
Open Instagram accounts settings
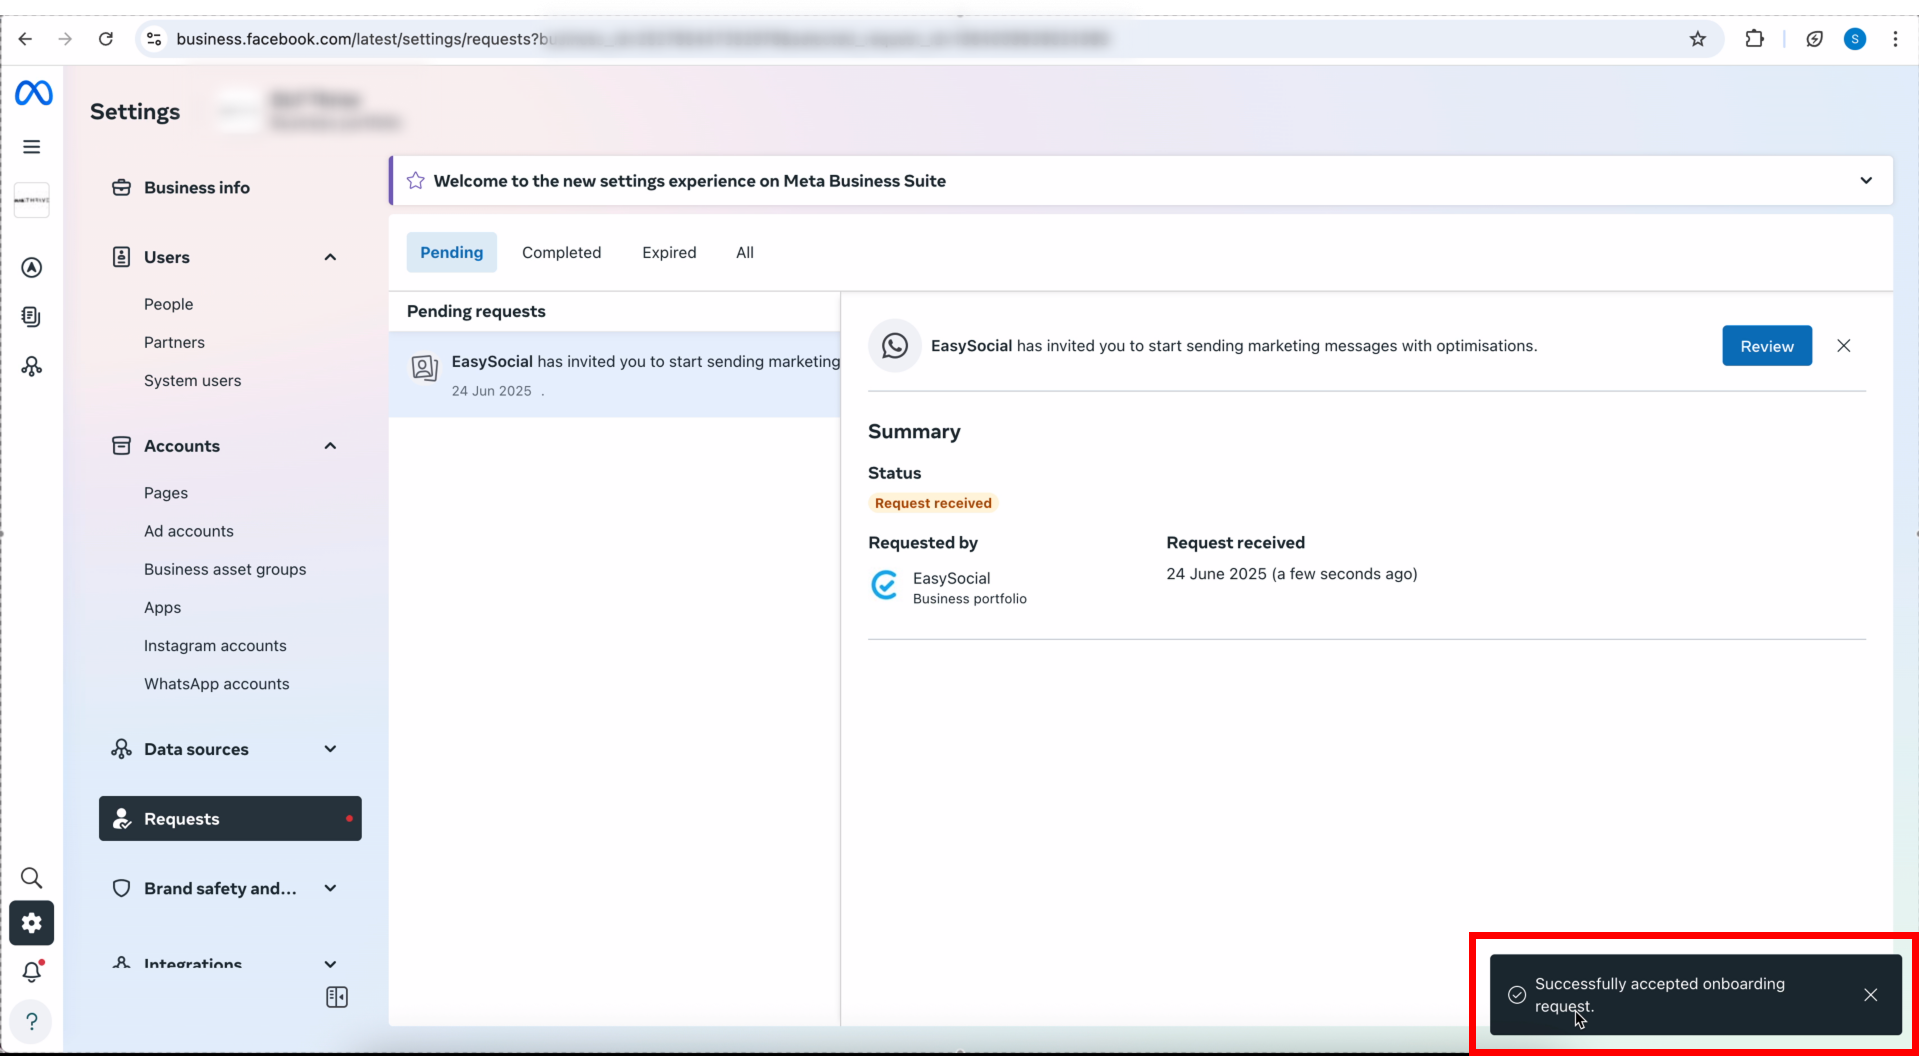215,646
